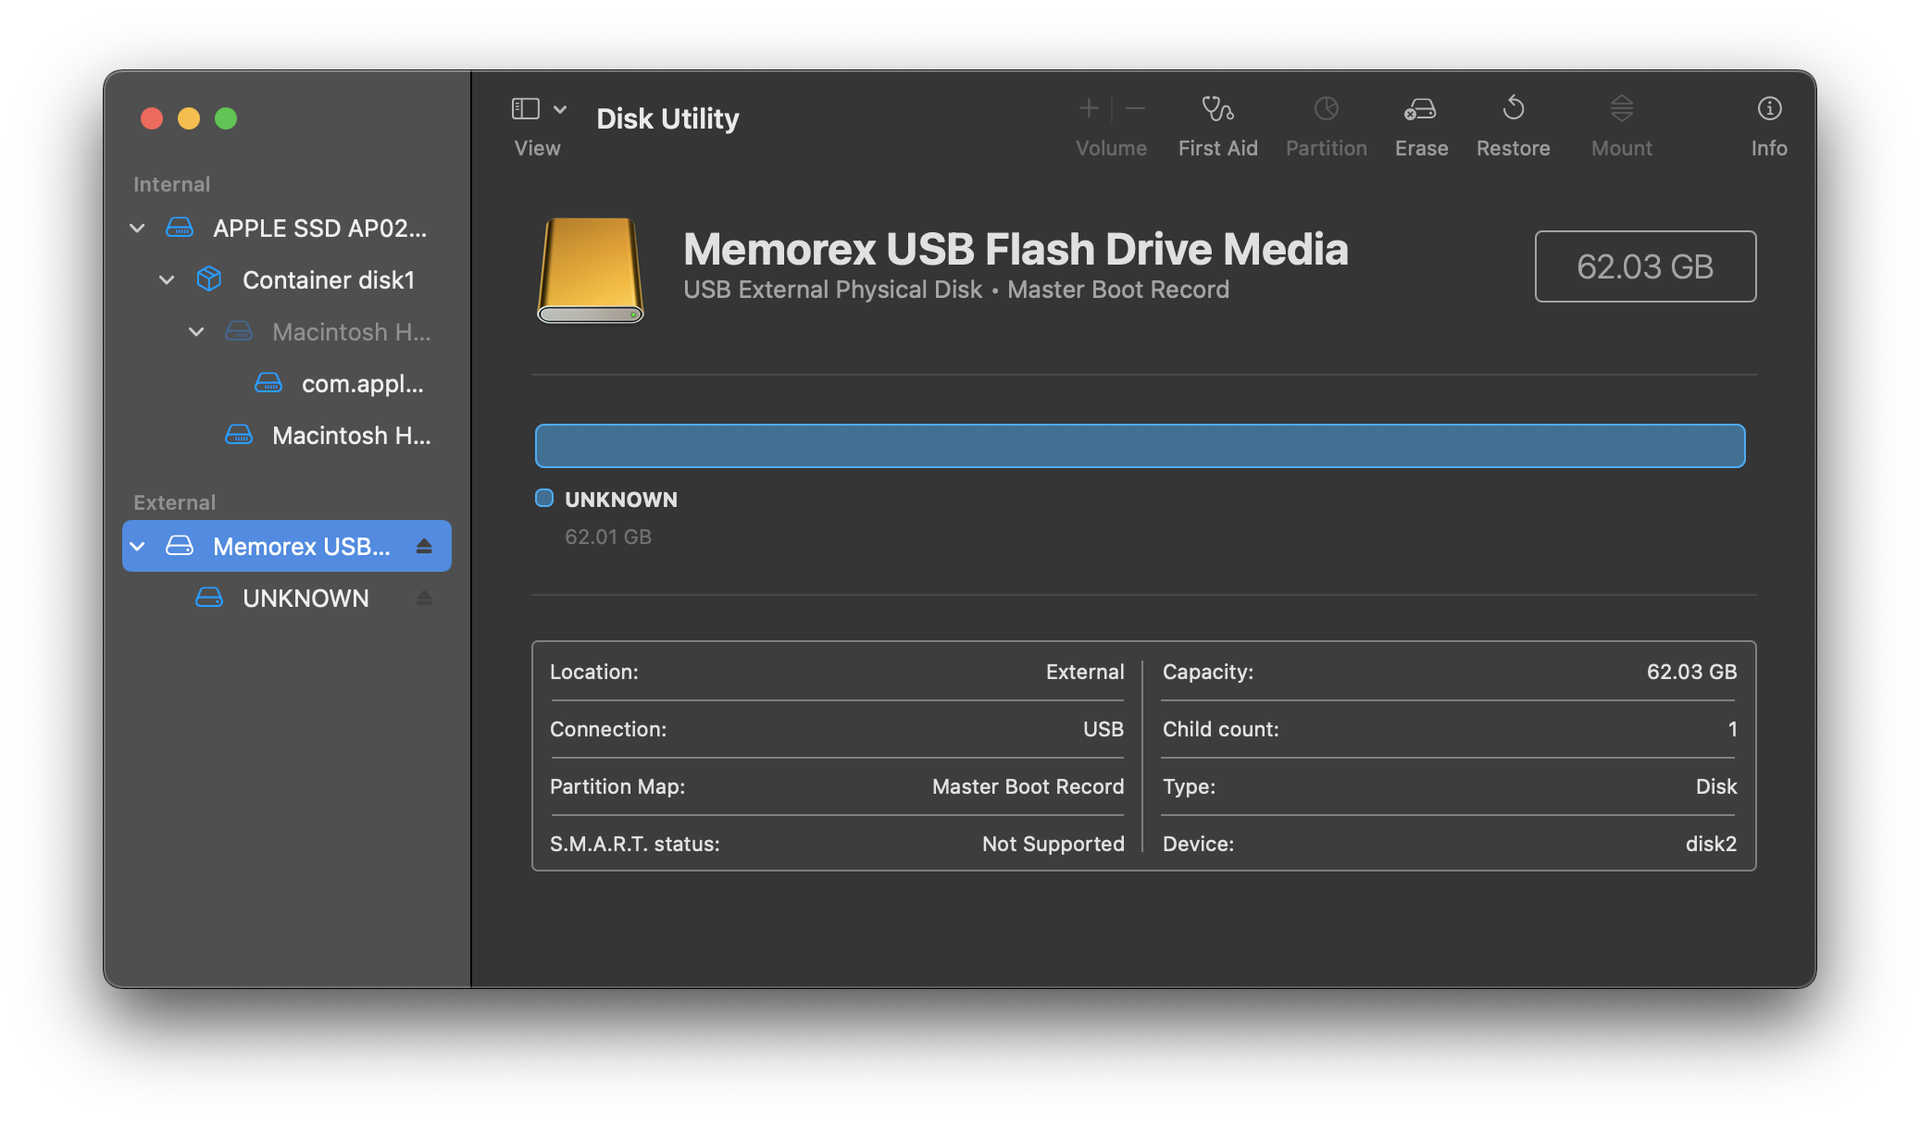
Task: Close the Disk Utility window
Action: [152, 119]
